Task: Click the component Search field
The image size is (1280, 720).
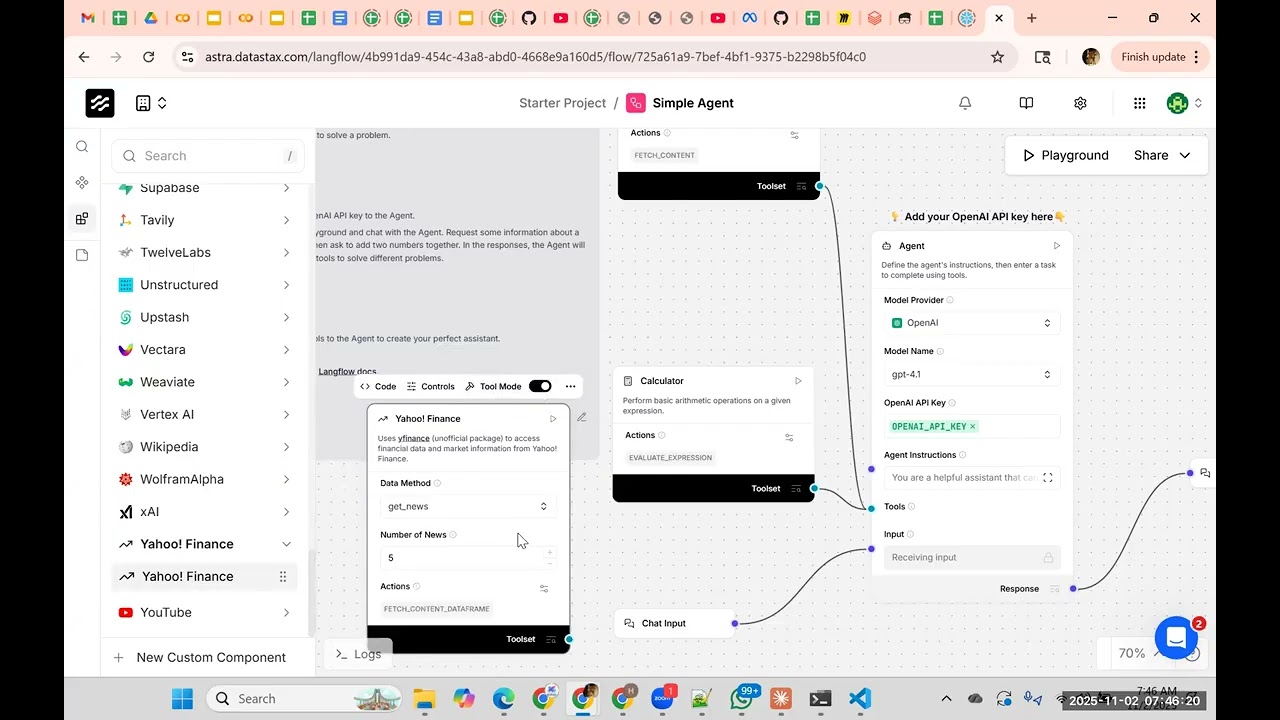Action: click(208, 156)
